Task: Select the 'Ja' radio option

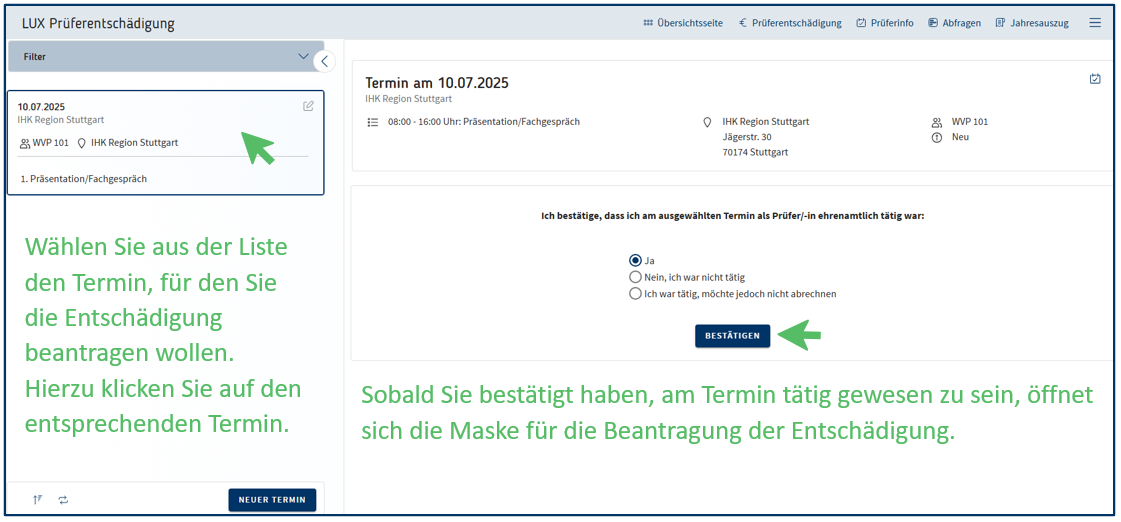Action: point(635,260)
